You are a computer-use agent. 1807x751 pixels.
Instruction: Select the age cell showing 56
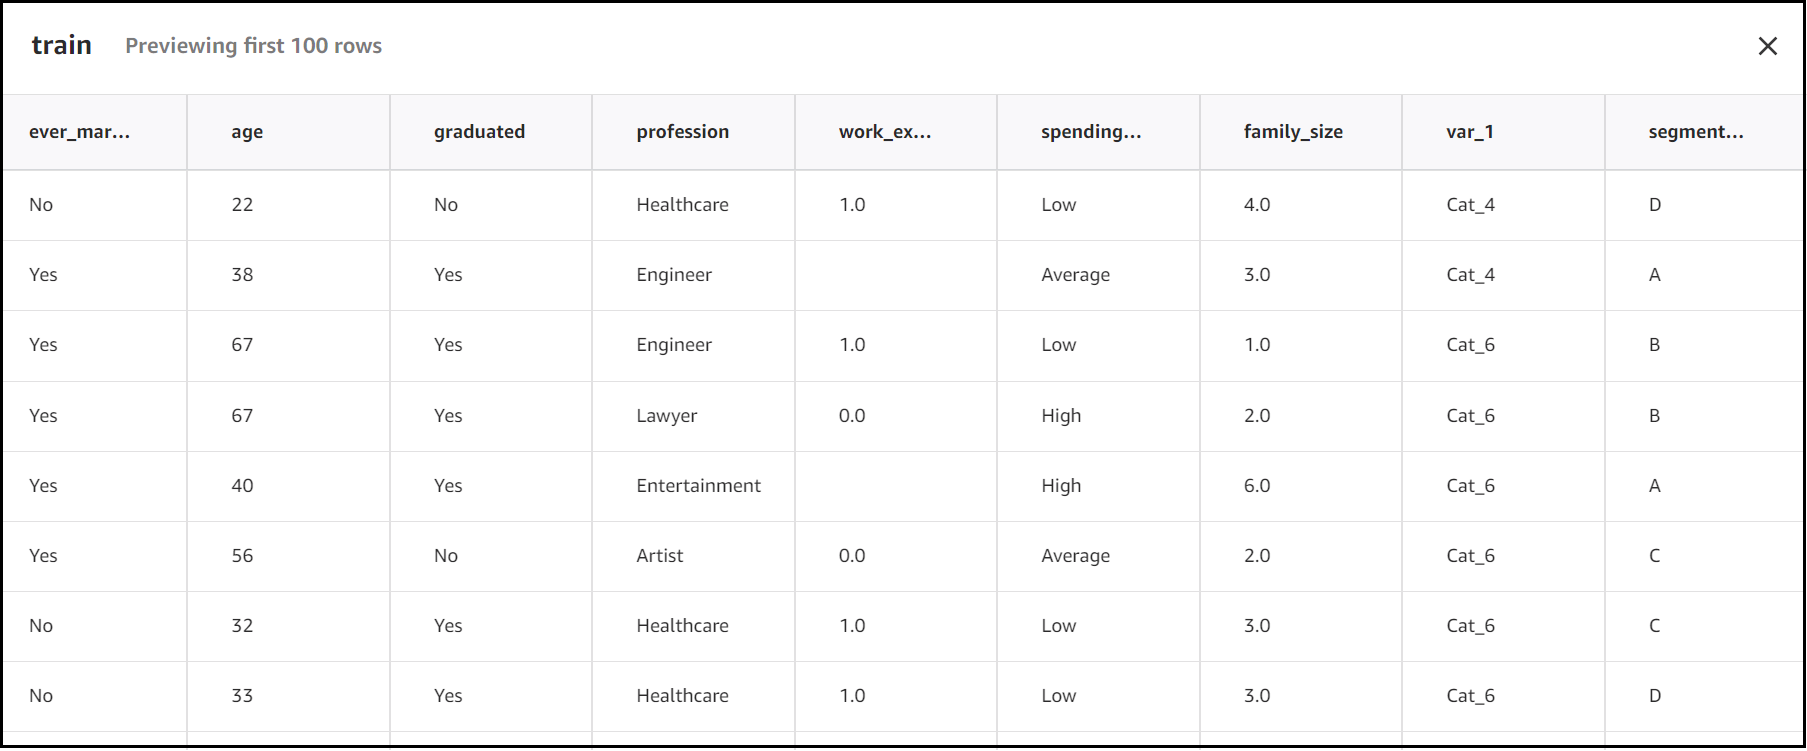click(x=242, y=556)
